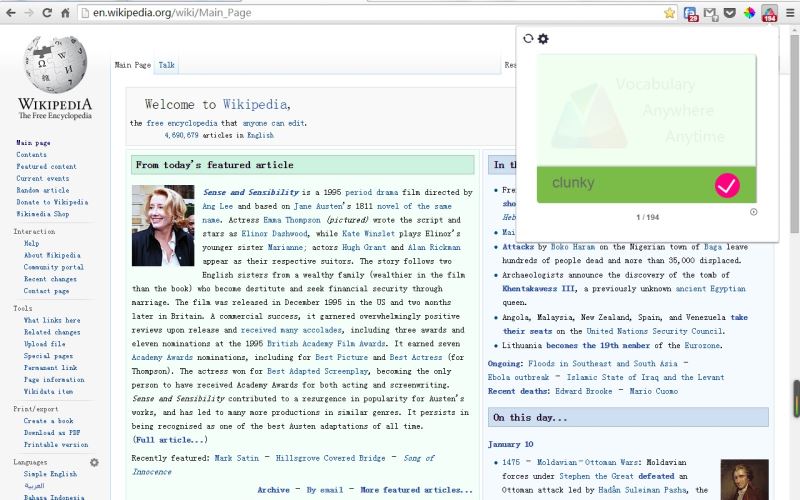
Task: Click the URL address bar
Action: tap(377, 13)
